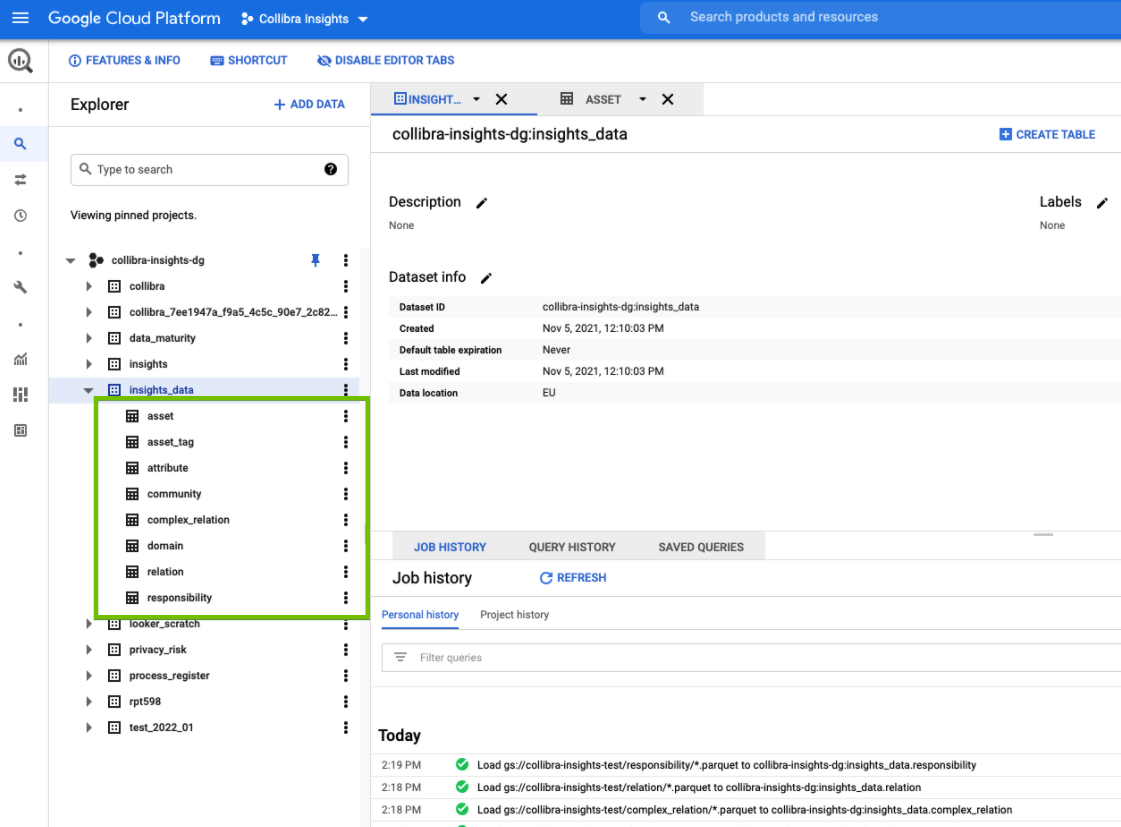The height and width of the screenshot is (827, 1121).
Task: Click the pencil icon next to Description
Action: [x=481, y=203]
